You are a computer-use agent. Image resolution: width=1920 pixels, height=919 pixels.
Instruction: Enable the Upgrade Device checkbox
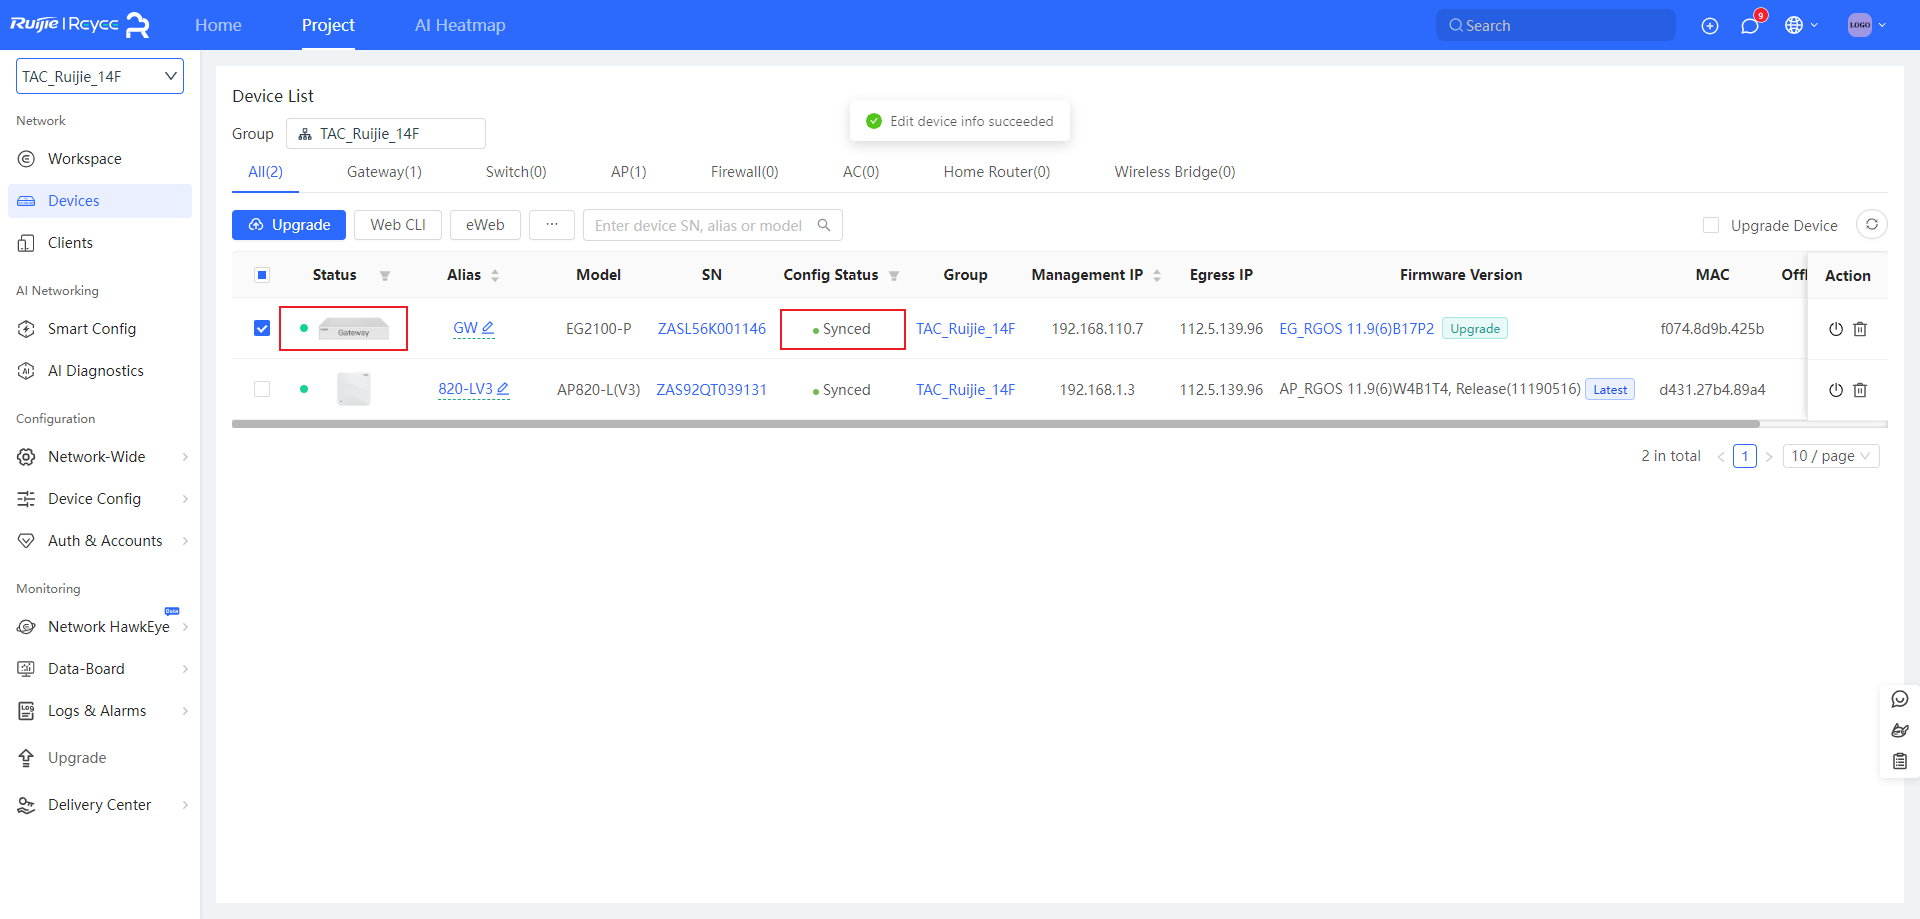pos(1711,226)
